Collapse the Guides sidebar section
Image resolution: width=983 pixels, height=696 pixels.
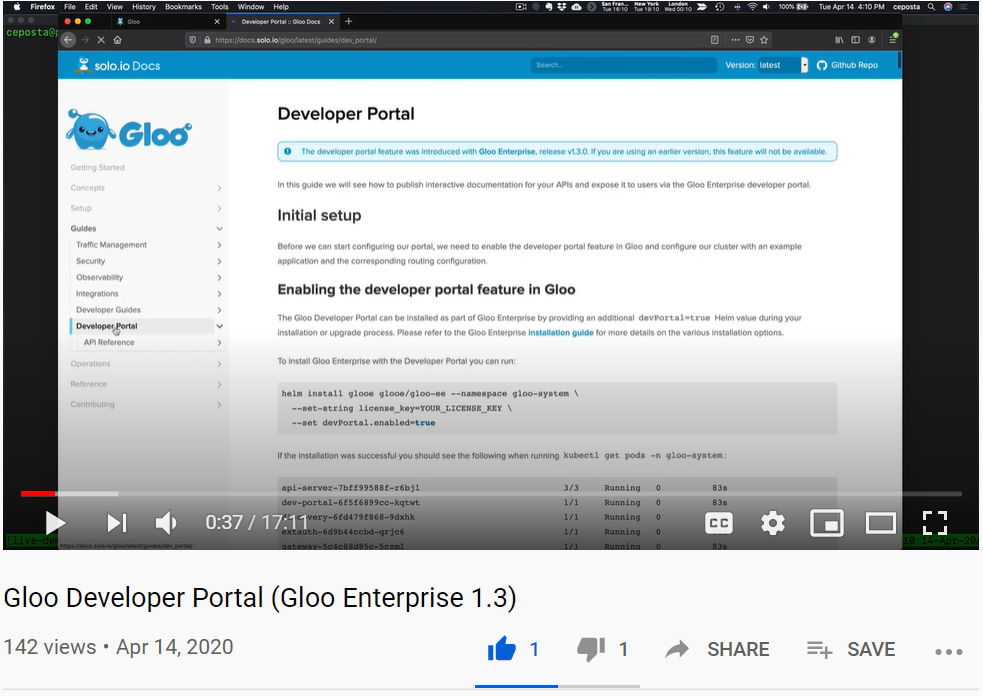point(219,228)
